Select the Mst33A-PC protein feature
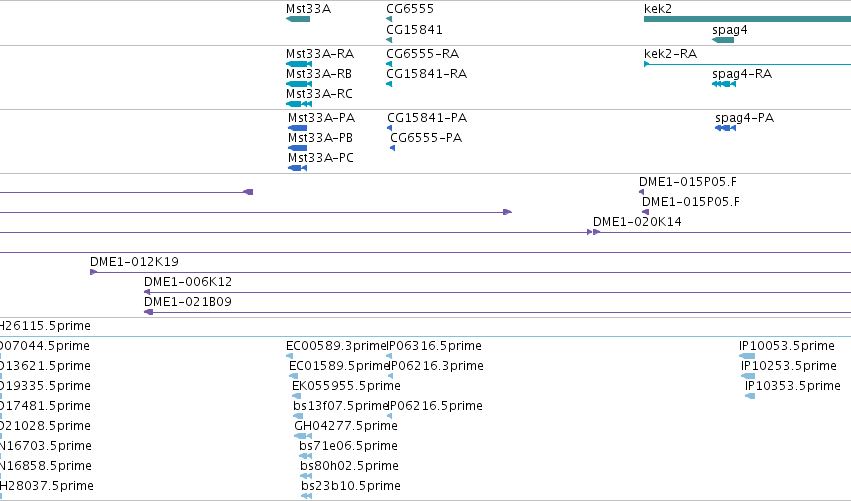Viewport: 851px width, 501px height. [297, 168]
